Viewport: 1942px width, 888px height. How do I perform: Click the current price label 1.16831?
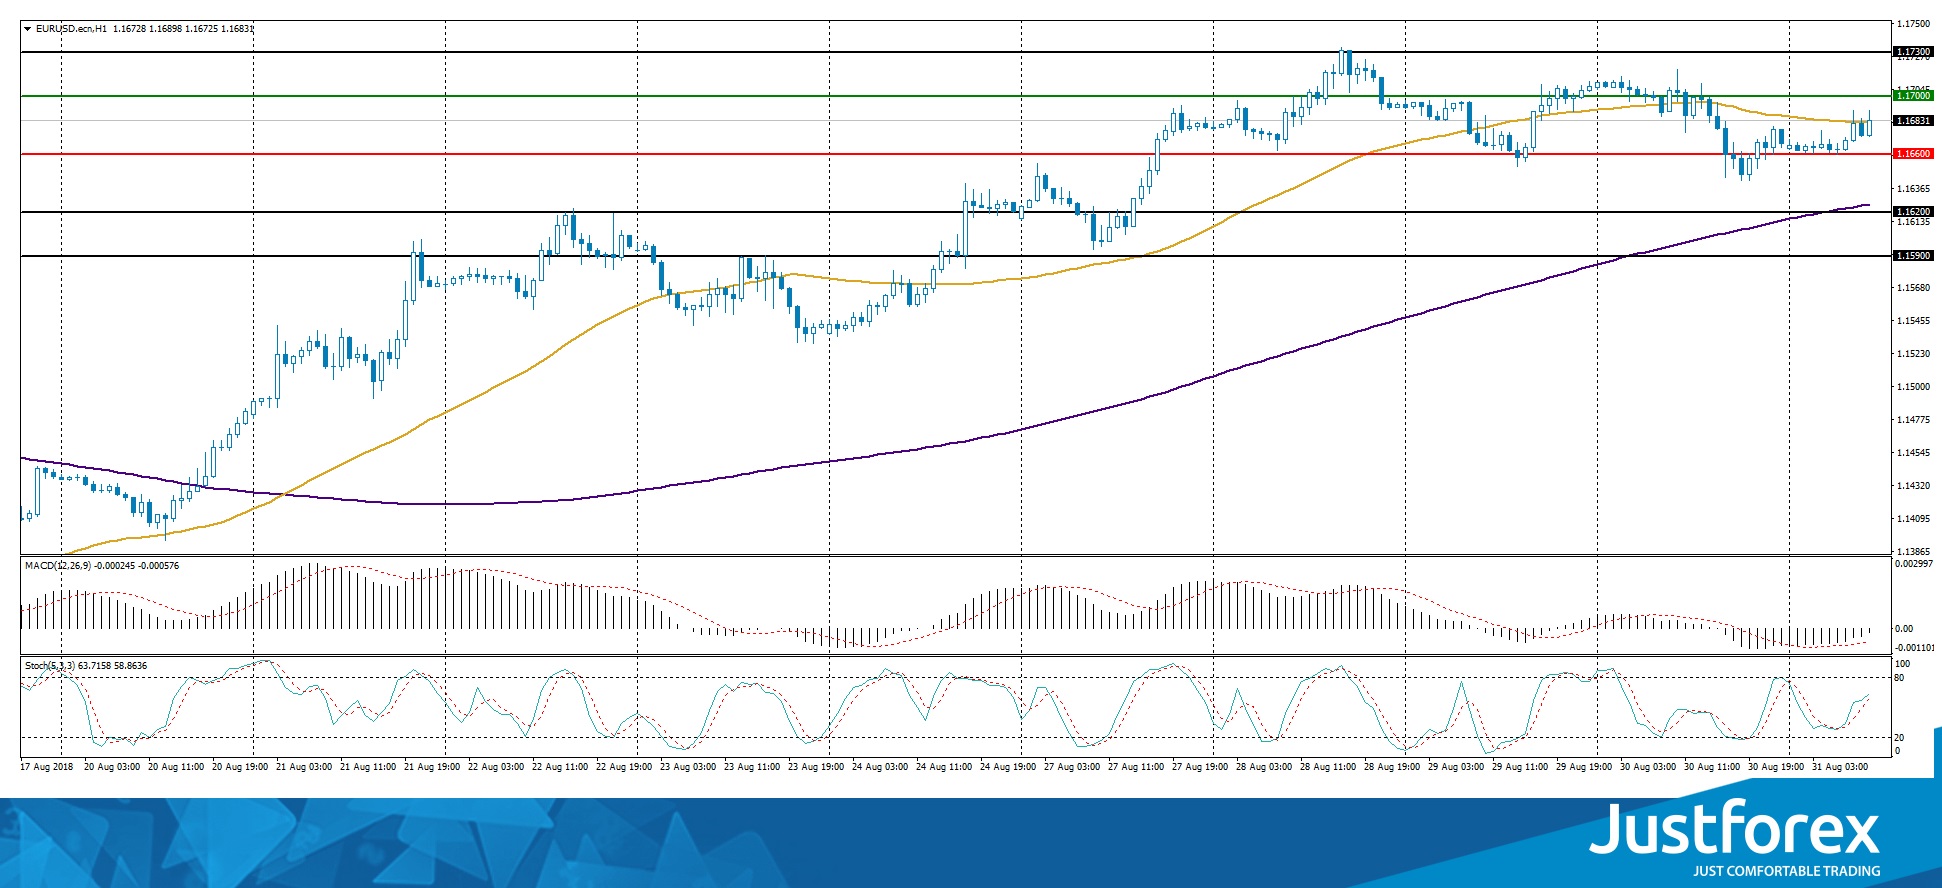1914,121
